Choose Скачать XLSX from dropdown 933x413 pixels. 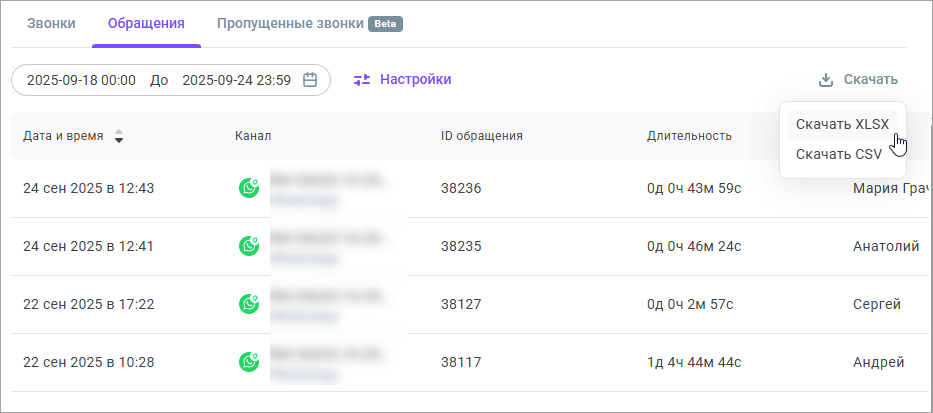(x=842, y=124)
